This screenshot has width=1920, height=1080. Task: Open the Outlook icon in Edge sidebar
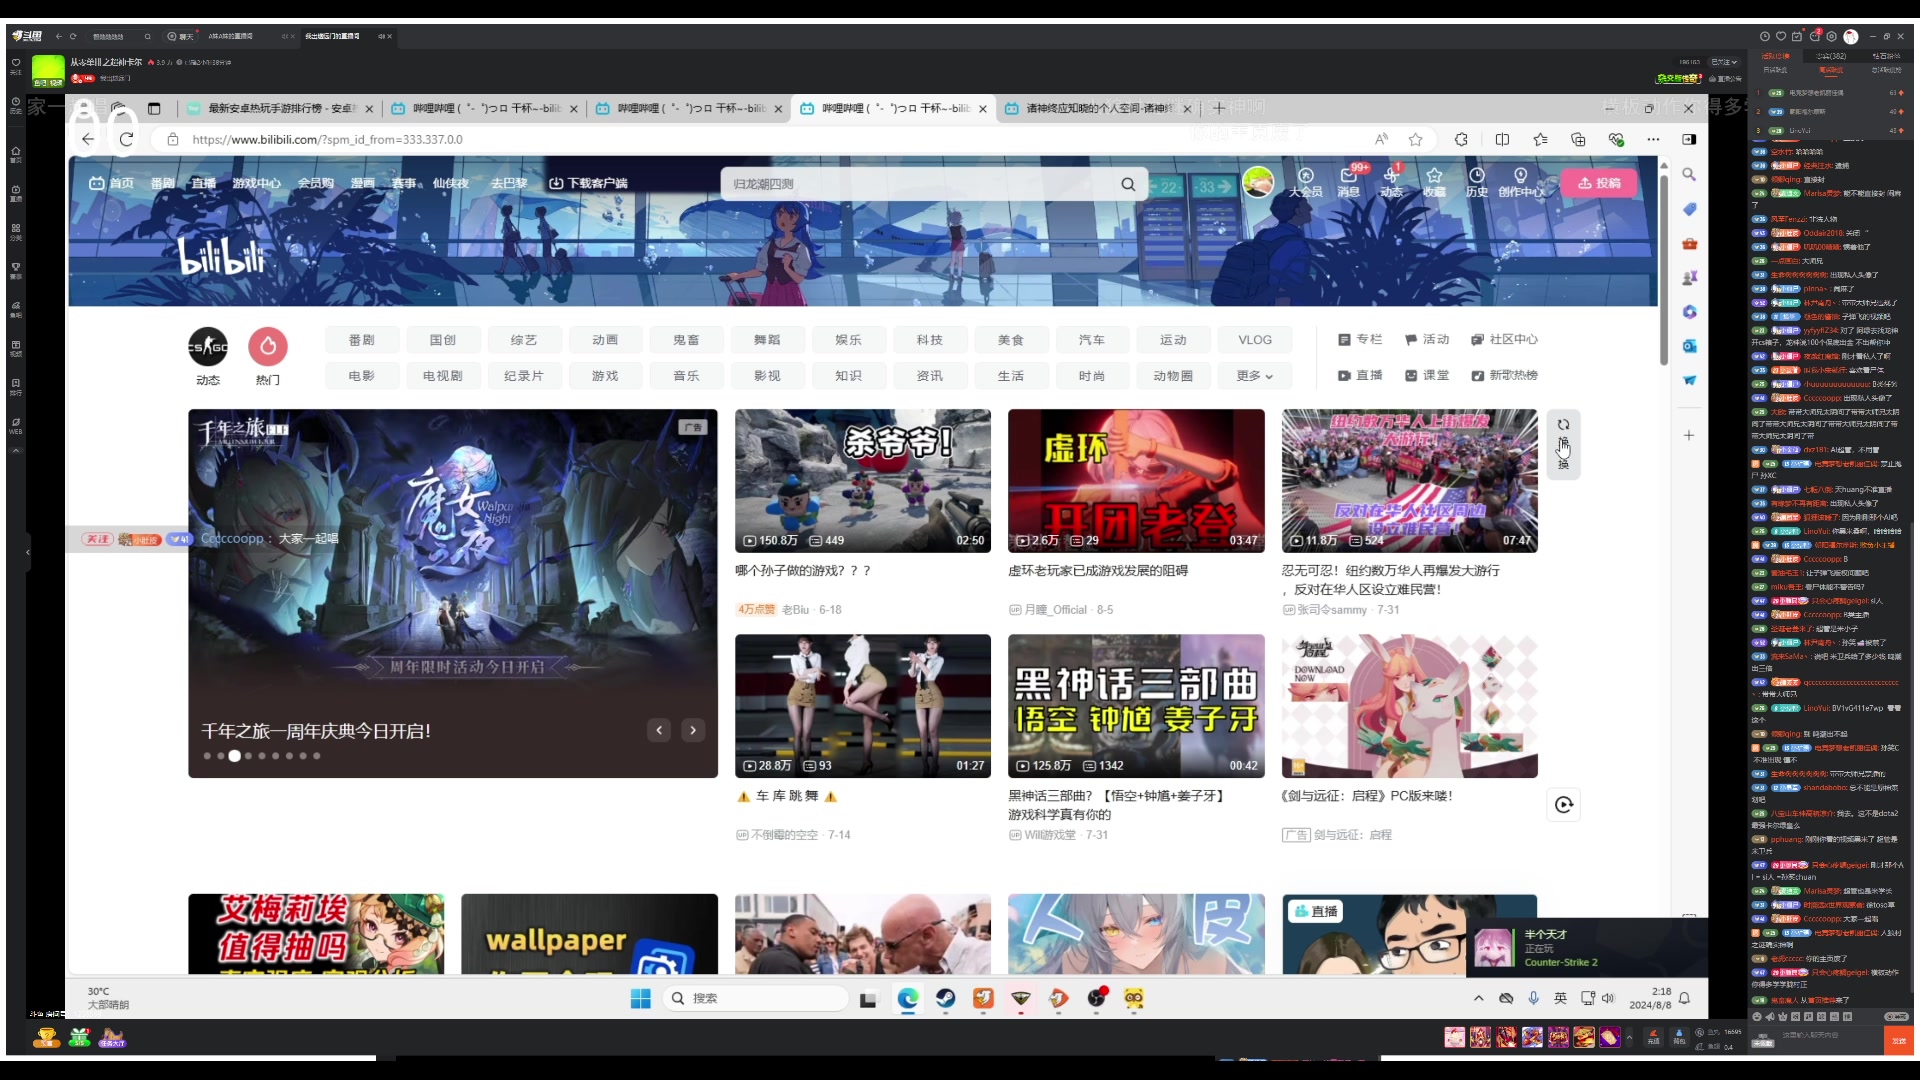click(x=1689, y=346)
